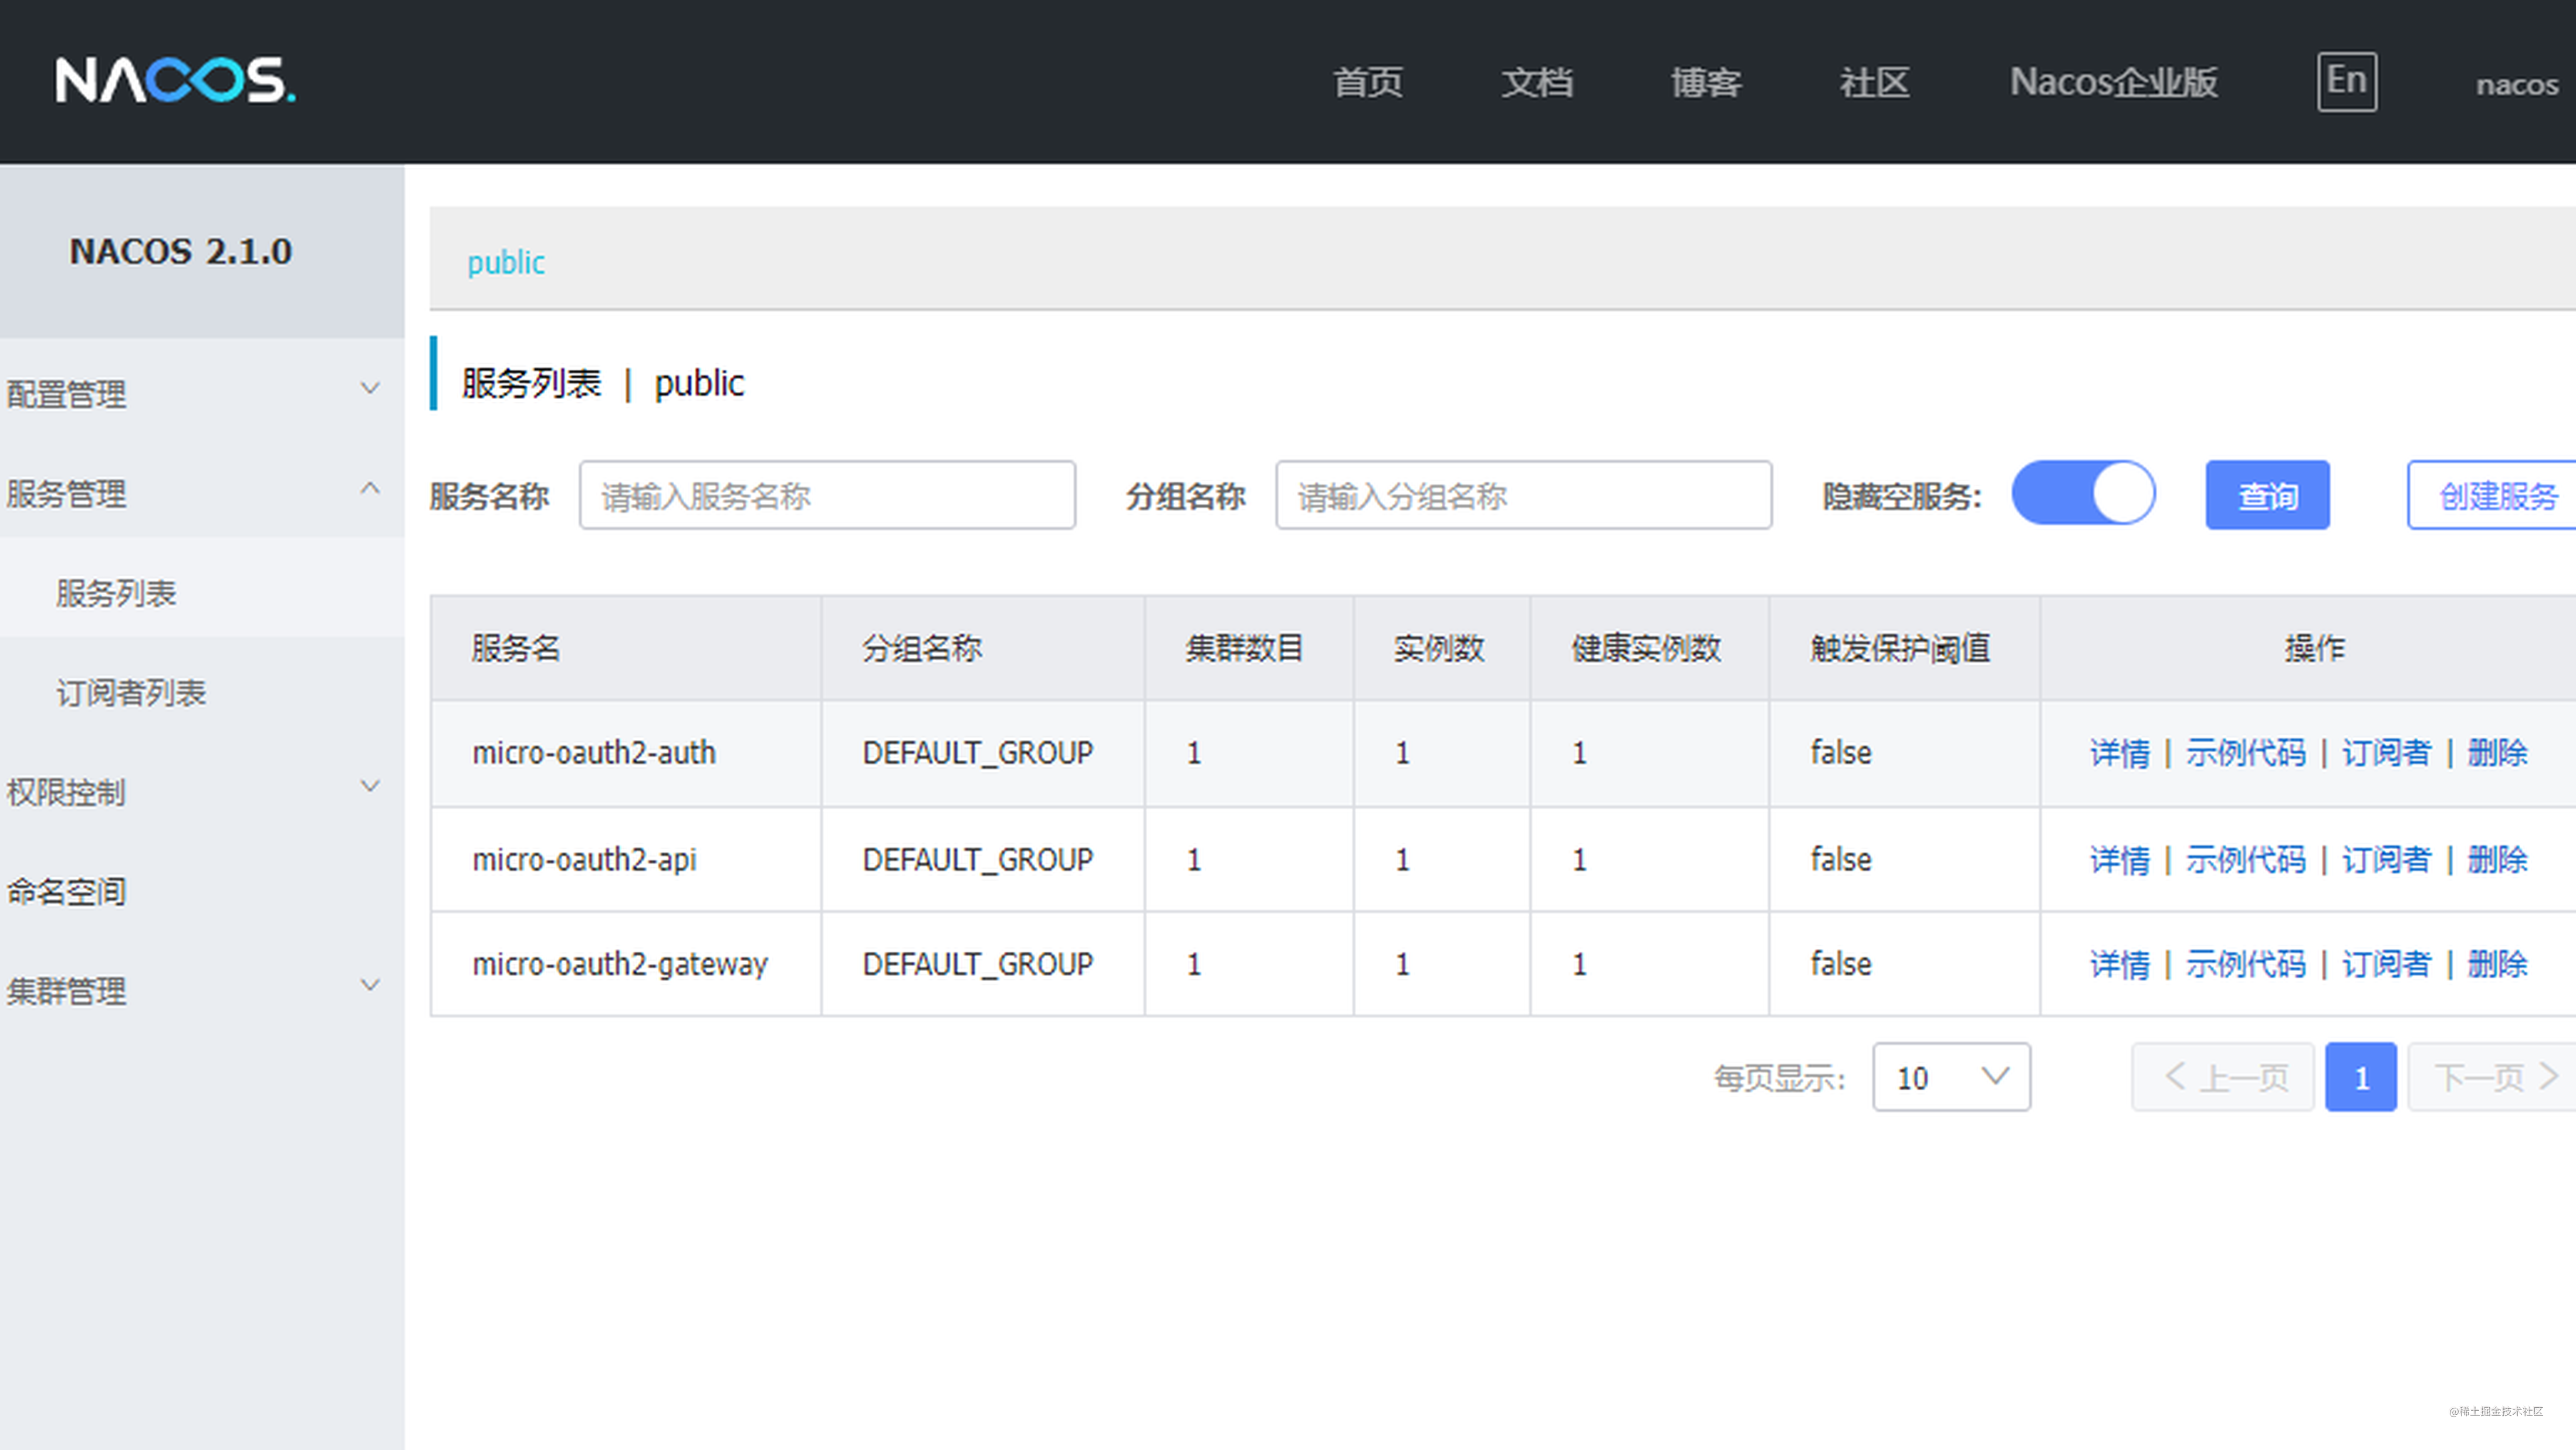Open 详情 for micro-oauth2-gateway

point(2119,964)
